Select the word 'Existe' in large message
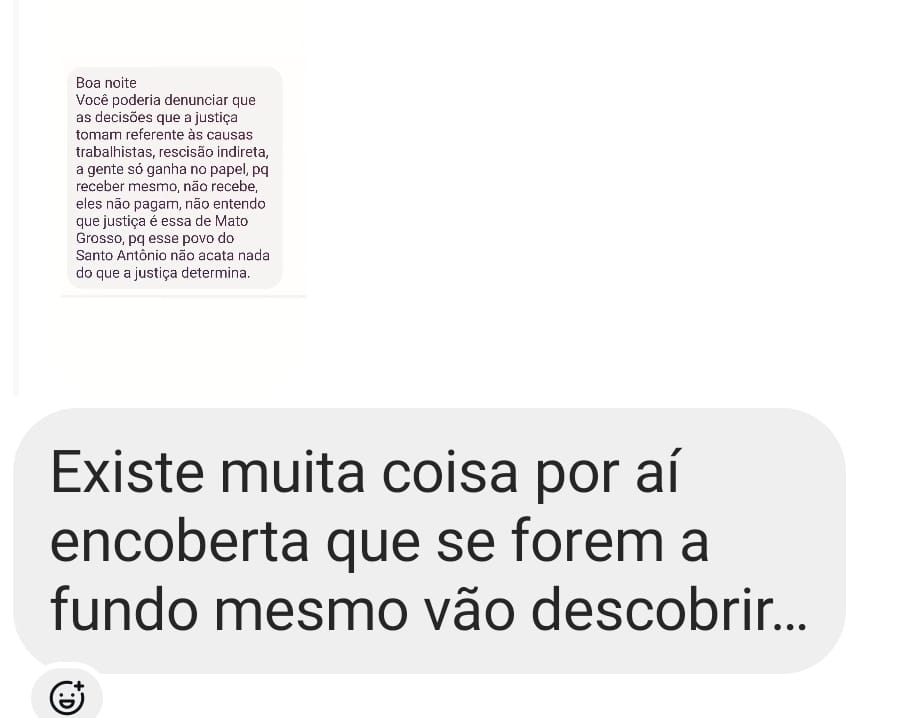Image resolution: width=920 pixels, height=718 pixels. tap(127, 472)
